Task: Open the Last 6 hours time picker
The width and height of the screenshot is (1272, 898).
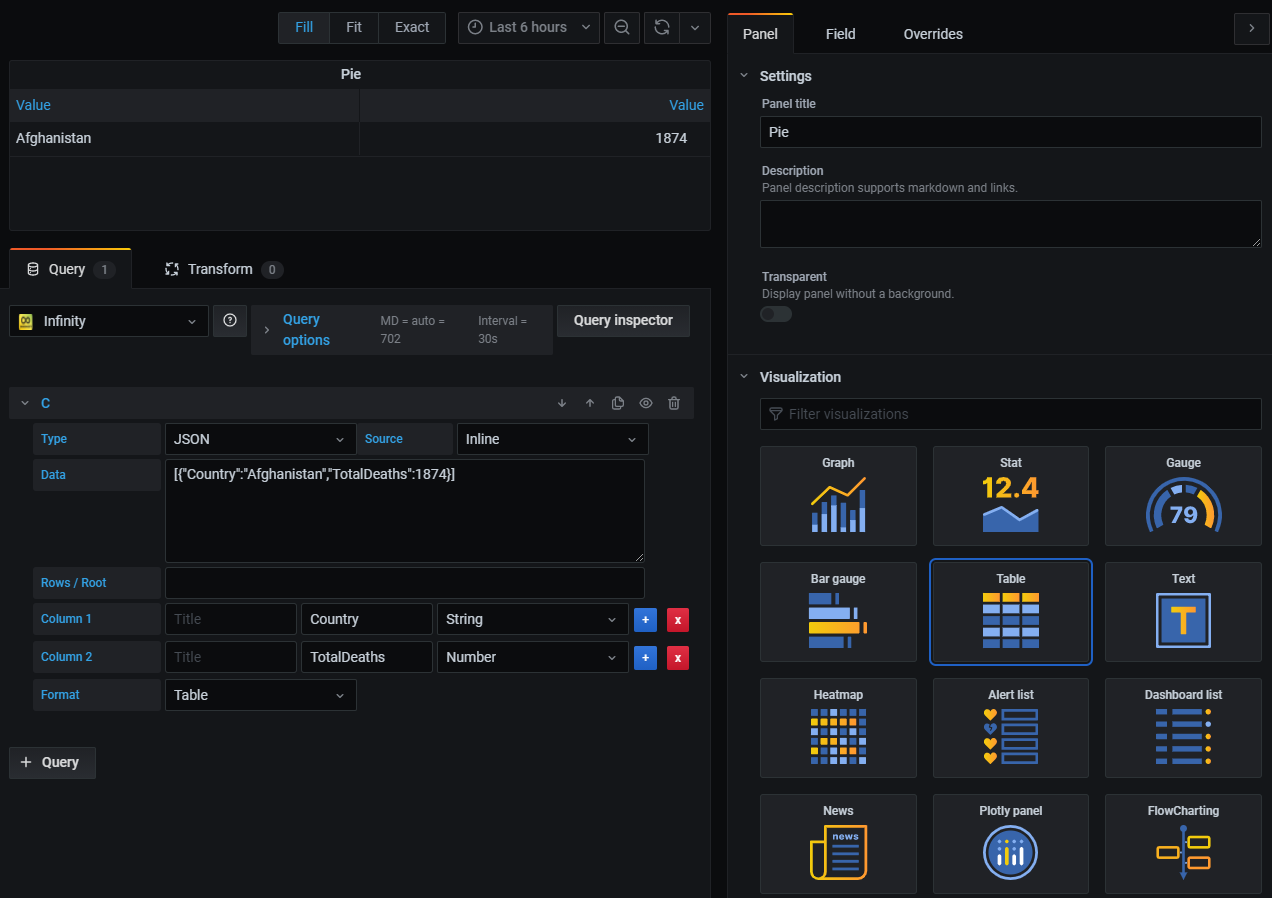Action: (x=529, y=27)
